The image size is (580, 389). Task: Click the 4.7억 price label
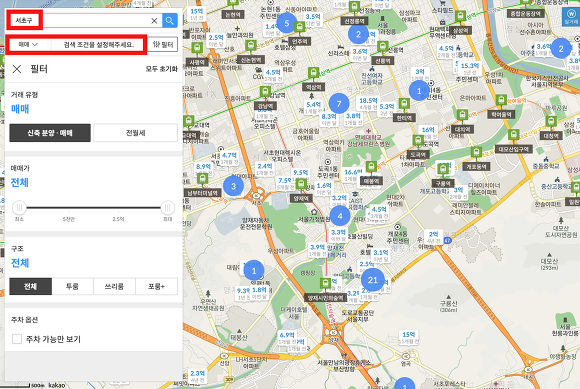point(229,158)
